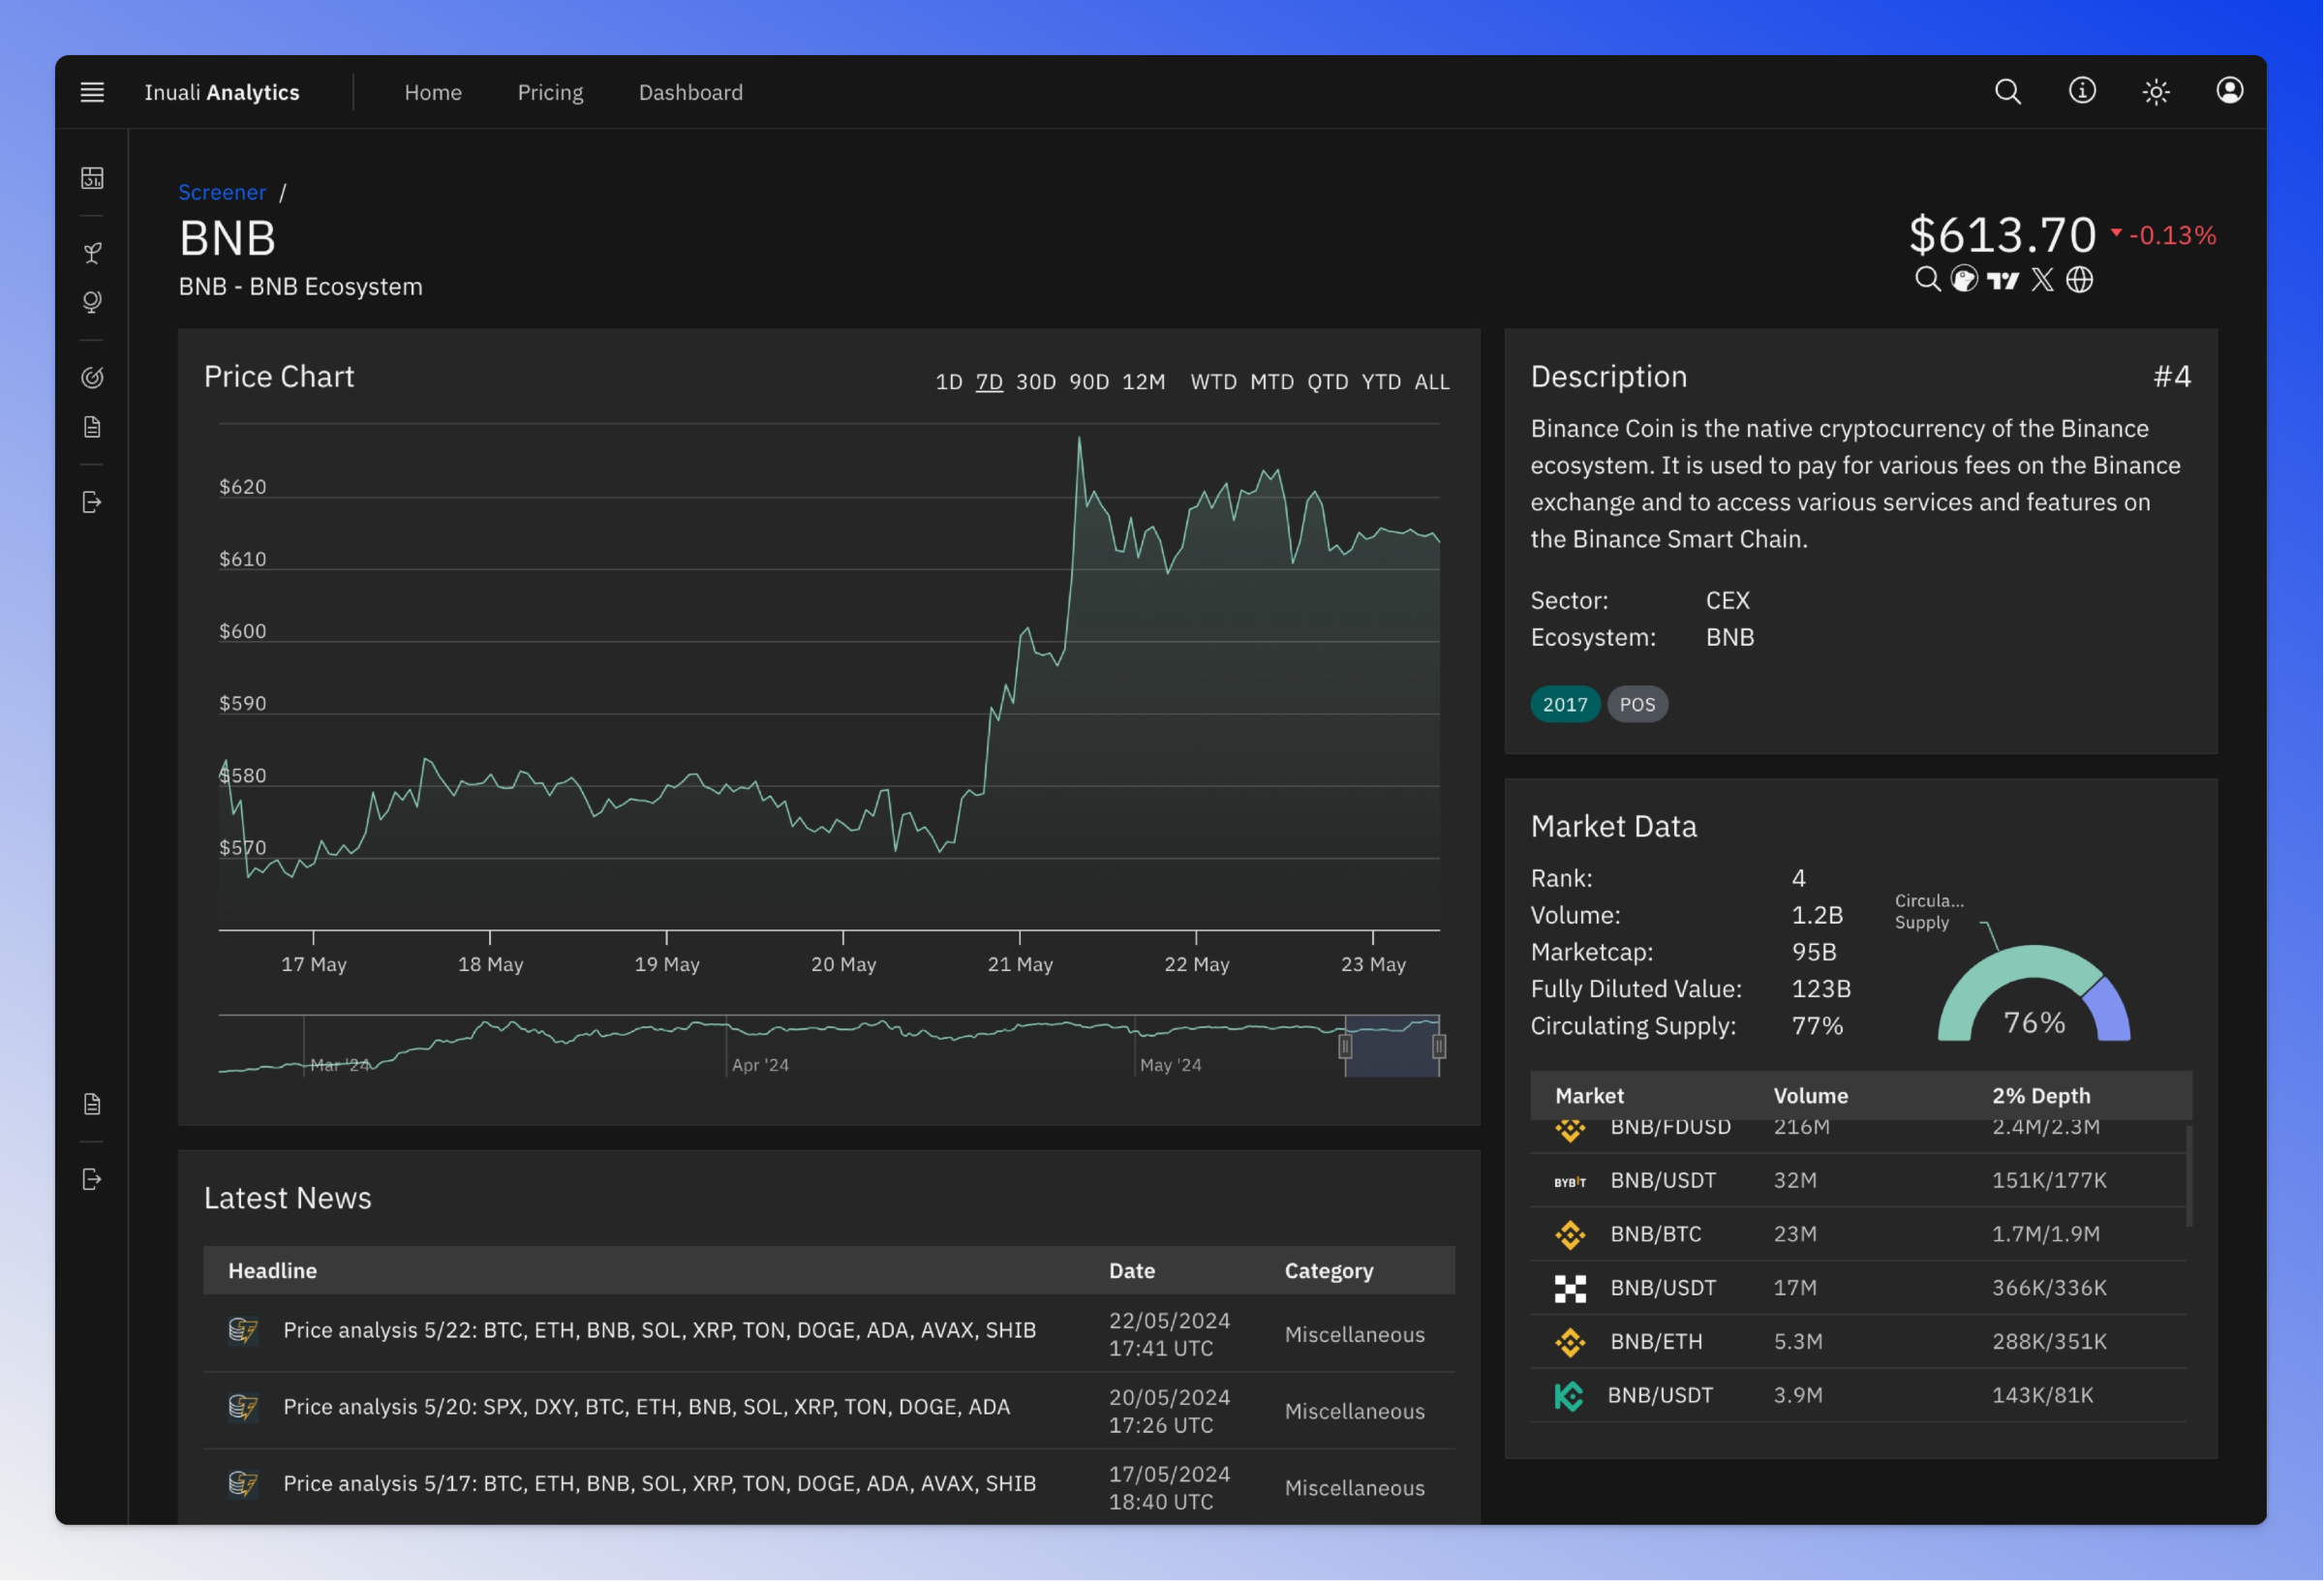Screen dimensions: 2324x1581
Task: Grab the left handle of the chart range navigator
Action: pyautogui.click(x=1346, y=1048)
